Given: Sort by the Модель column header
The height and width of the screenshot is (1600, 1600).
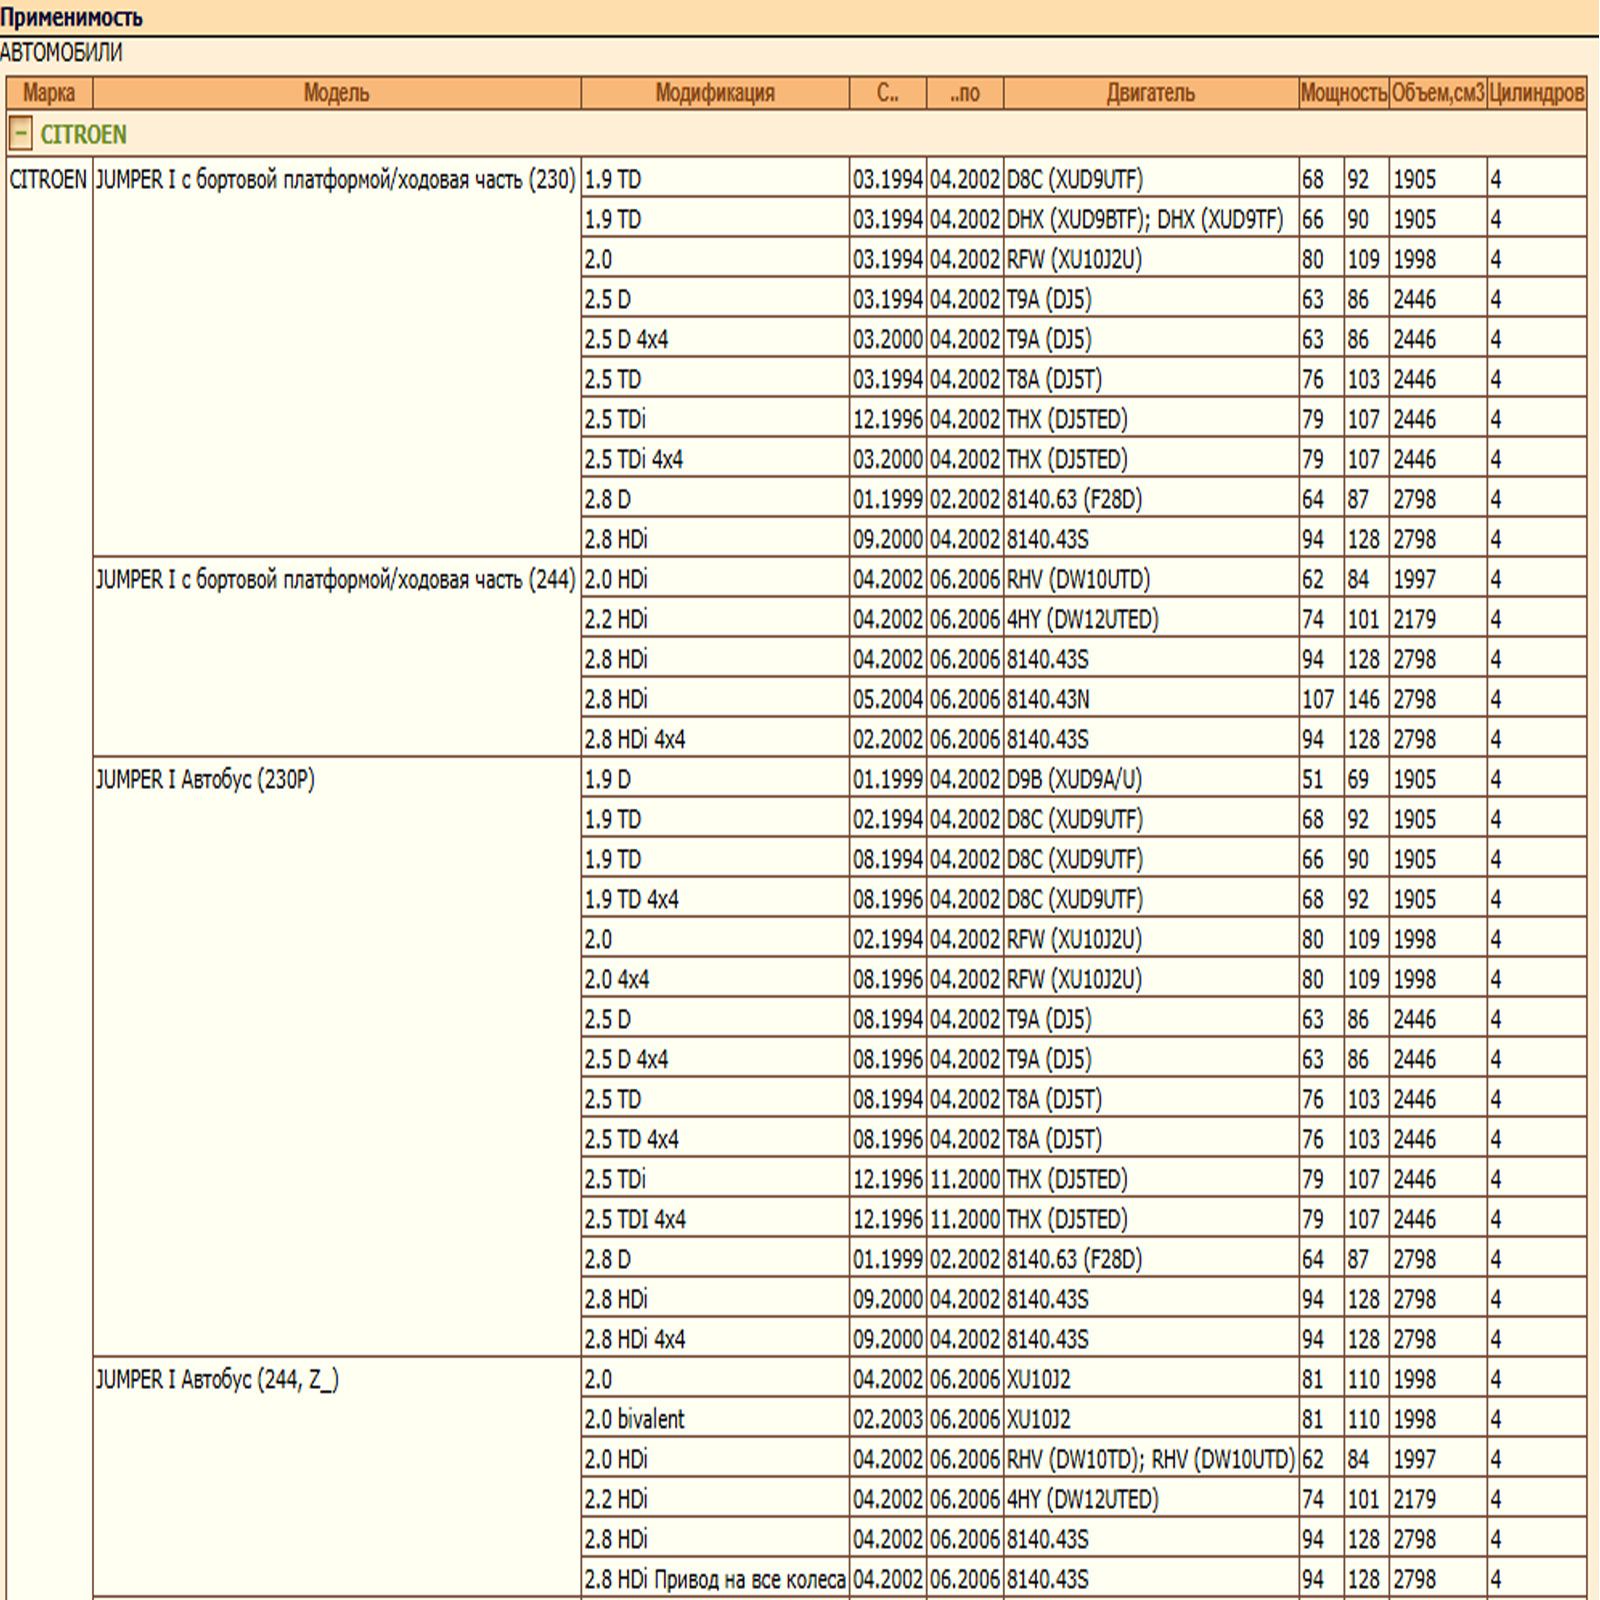Looking at the screenshot, I should click(336, 93).
